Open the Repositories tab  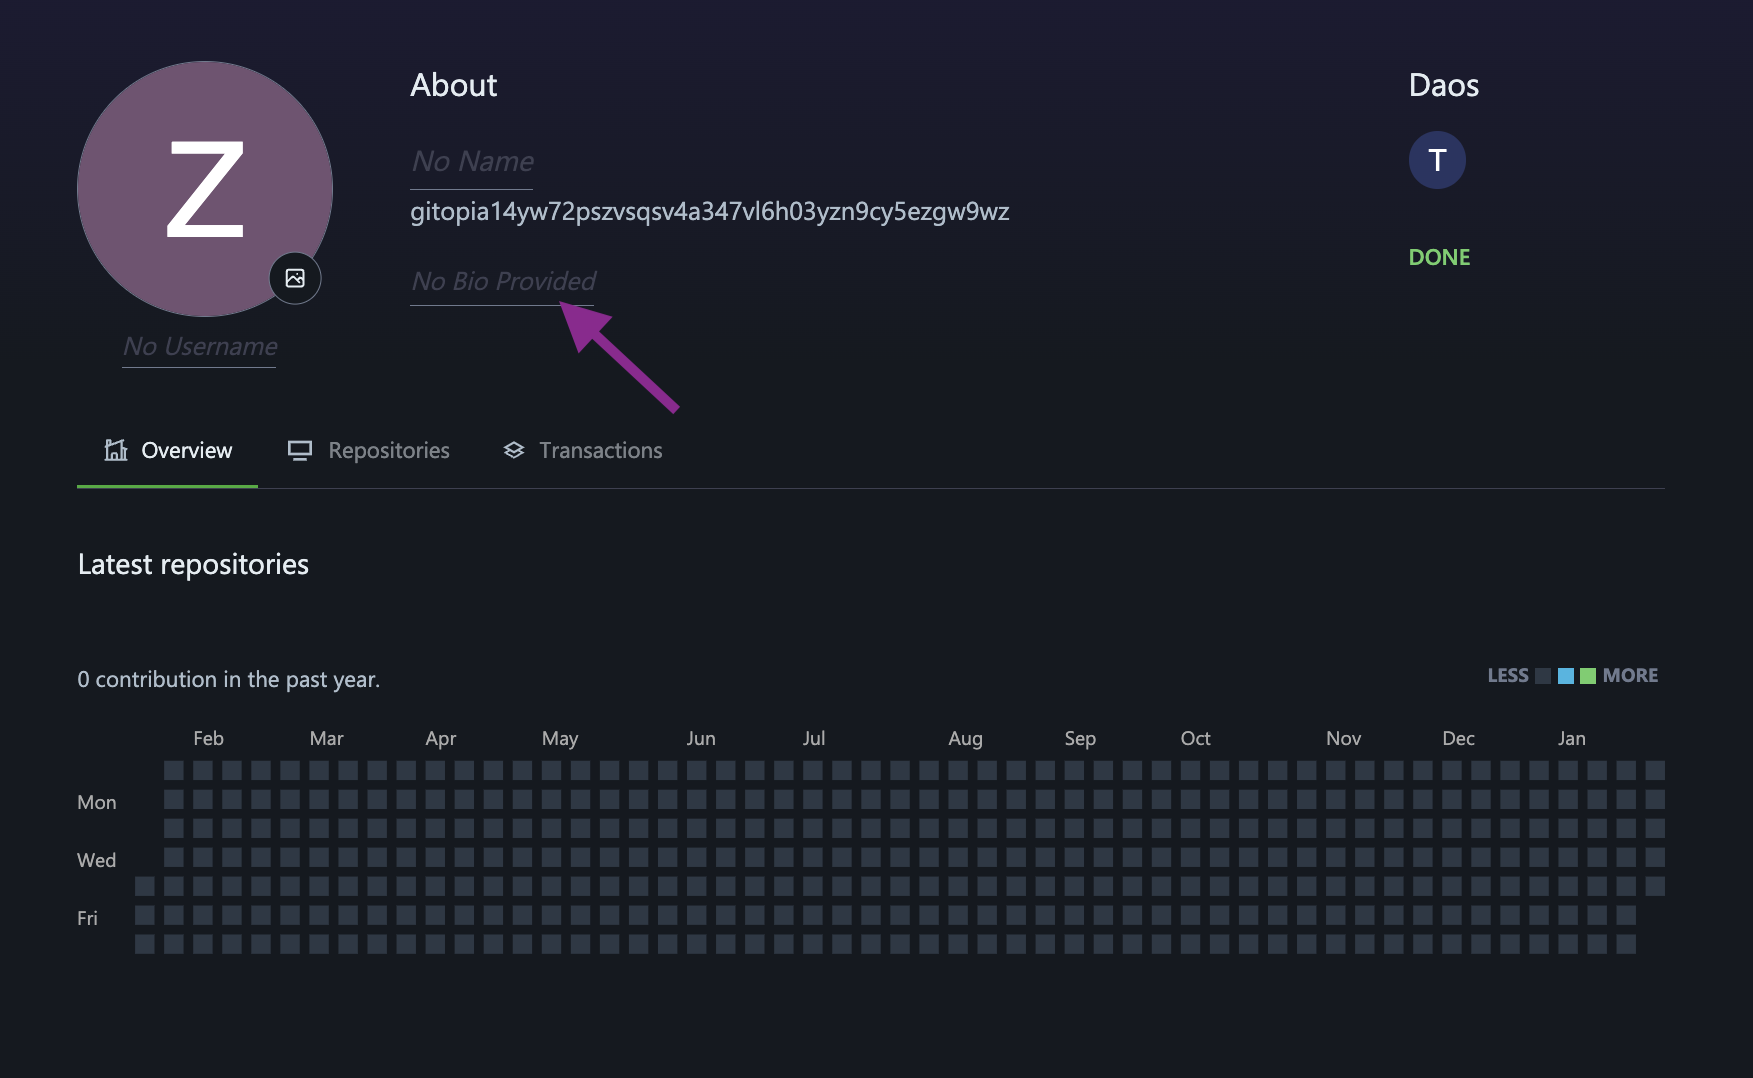click(x=369, y=451)
